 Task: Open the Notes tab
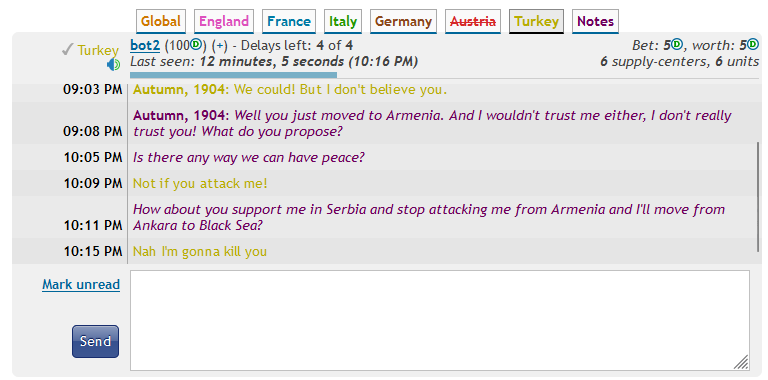coord(595,22)
